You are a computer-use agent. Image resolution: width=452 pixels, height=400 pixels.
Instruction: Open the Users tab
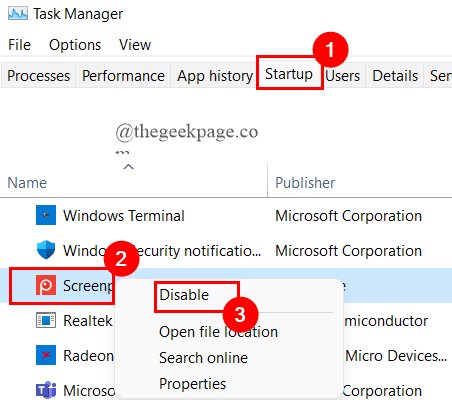pos(343,75)
